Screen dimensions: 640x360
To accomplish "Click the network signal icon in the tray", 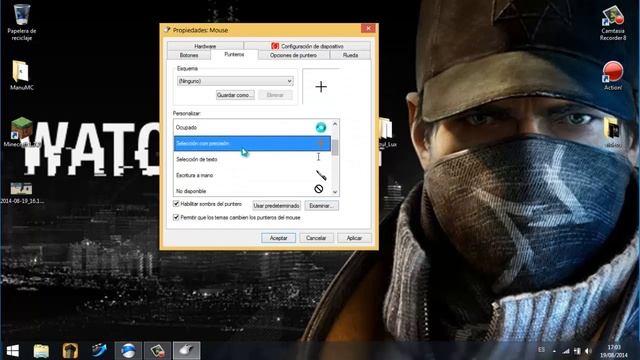I will click(566, 351).
